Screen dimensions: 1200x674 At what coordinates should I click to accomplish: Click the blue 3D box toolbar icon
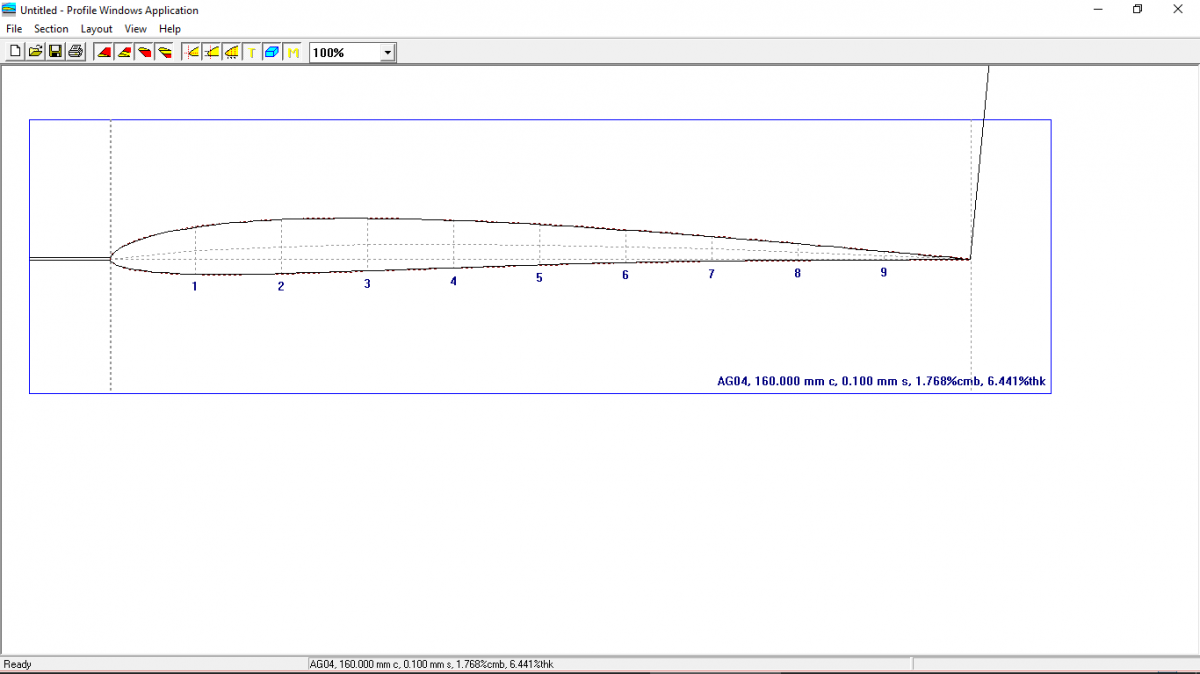(x=272, y=52)
